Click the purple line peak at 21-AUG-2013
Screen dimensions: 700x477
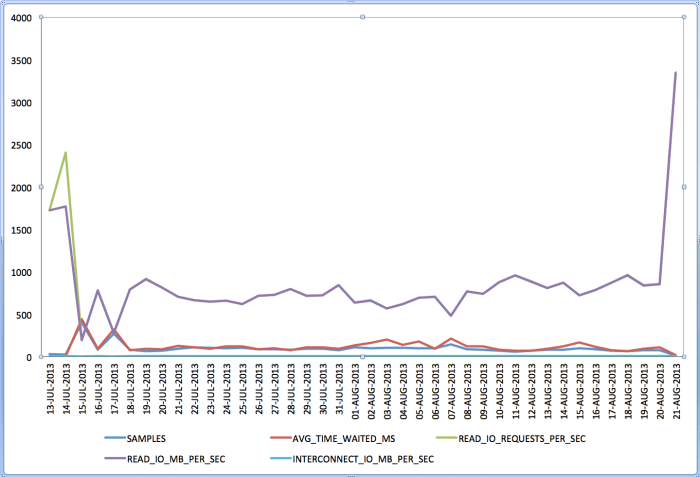coord(675,73)
